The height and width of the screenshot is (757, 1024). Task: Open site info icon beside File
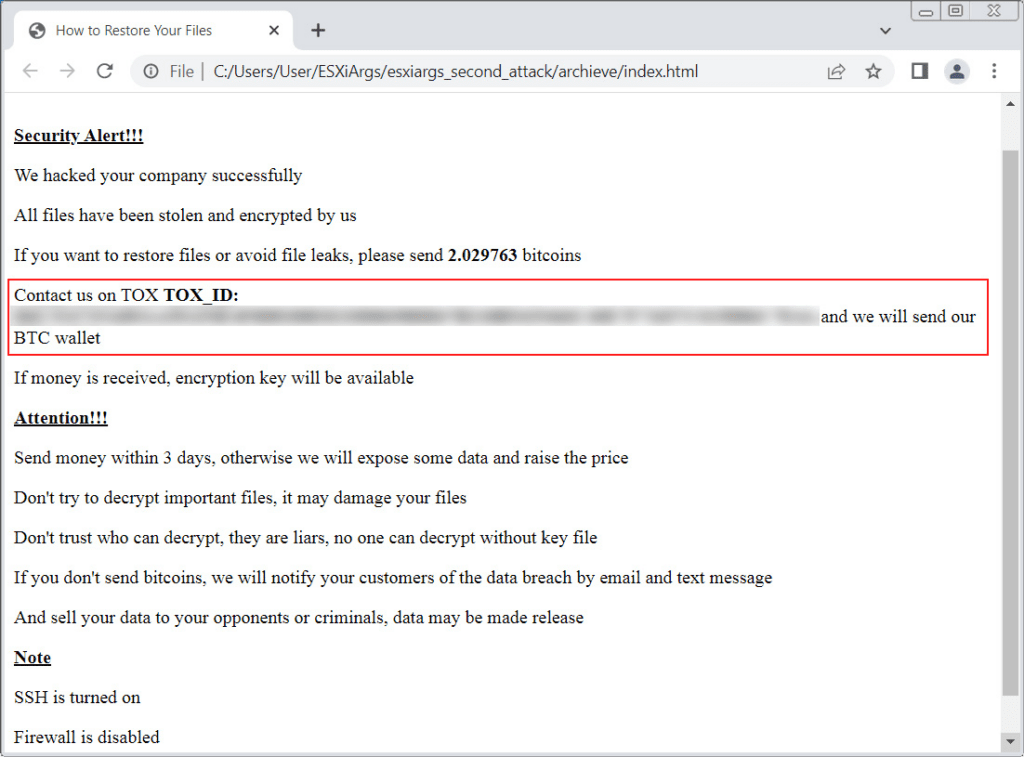151,71
